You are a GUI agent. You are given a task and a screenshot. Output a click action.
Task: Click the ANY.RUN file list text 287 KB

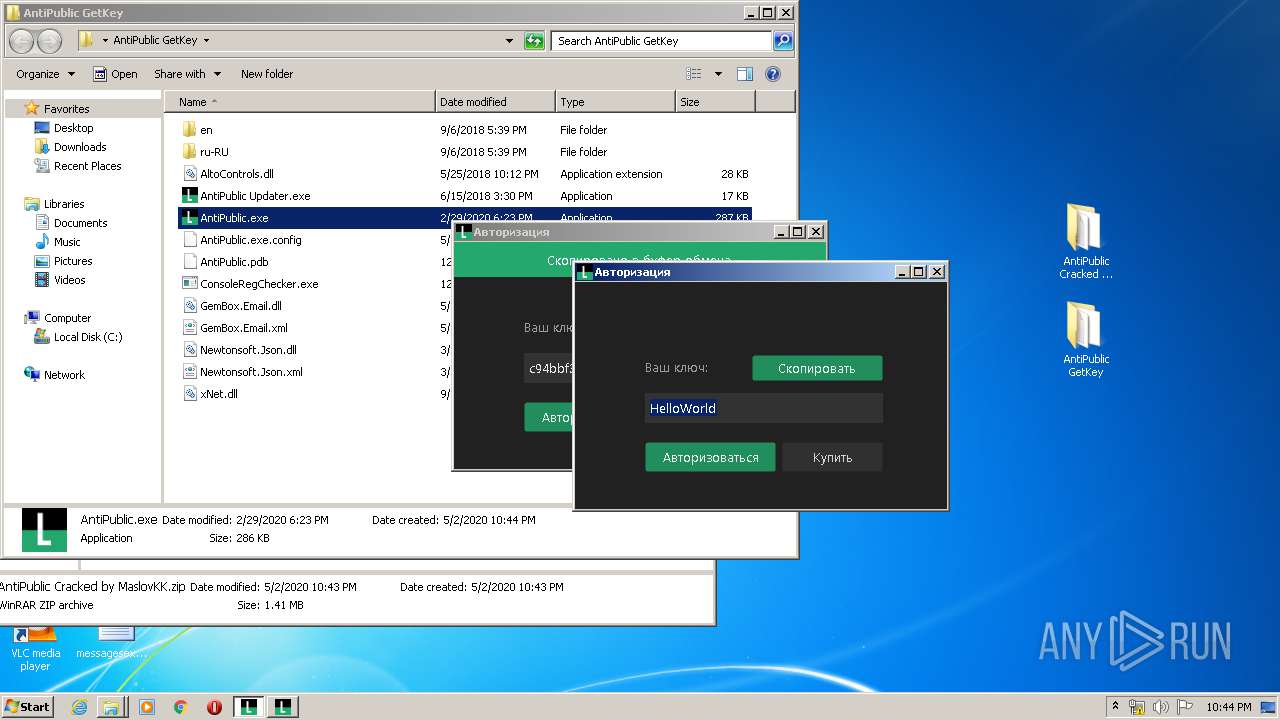click(734, 218)
